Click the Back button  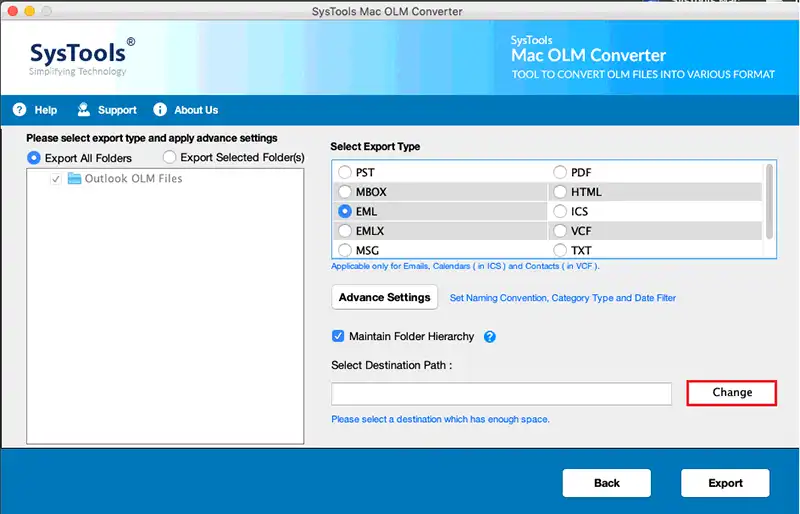click(x=607, y=483)
